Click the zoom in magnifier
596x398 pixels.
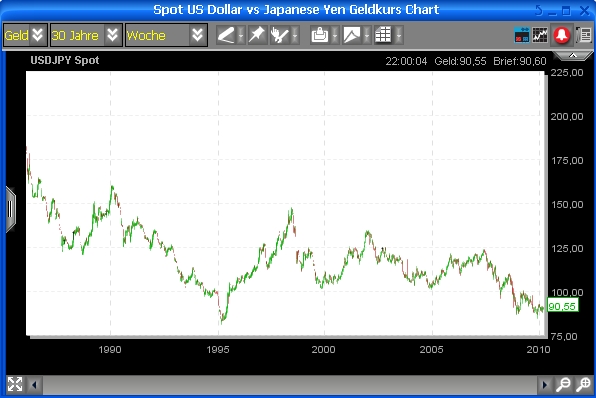click(x=583, y=384)
